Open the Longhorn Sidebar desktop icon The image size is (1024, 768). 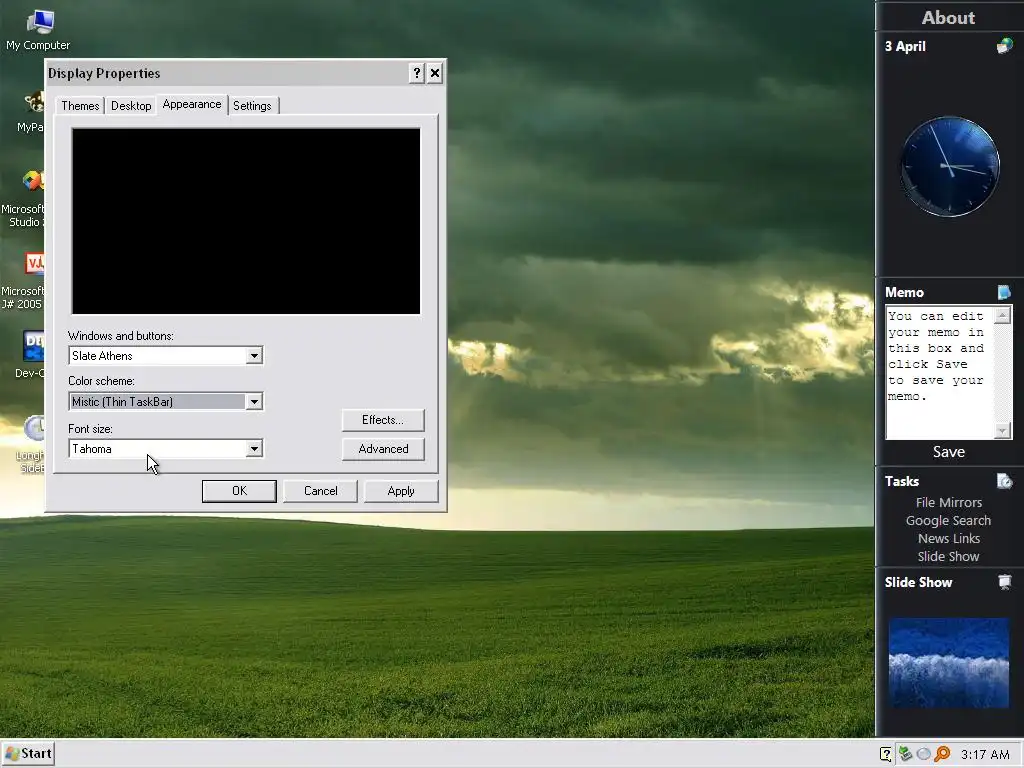(x=31, y=445)
